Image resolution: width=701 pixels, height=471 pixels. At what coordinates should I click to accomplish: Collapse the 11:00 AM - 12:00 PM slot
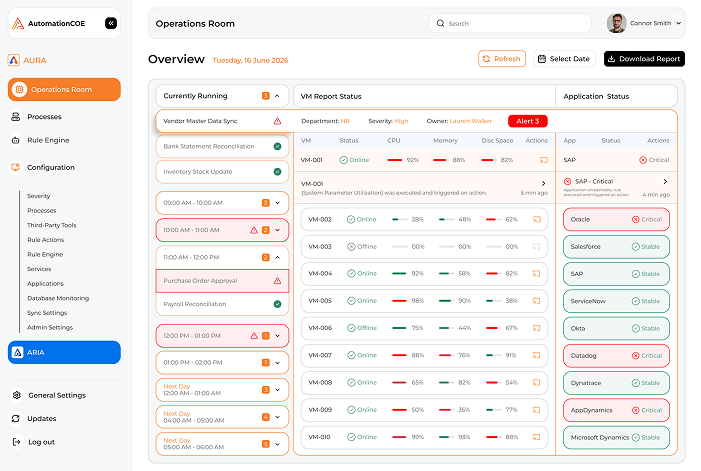coord(278,257)
